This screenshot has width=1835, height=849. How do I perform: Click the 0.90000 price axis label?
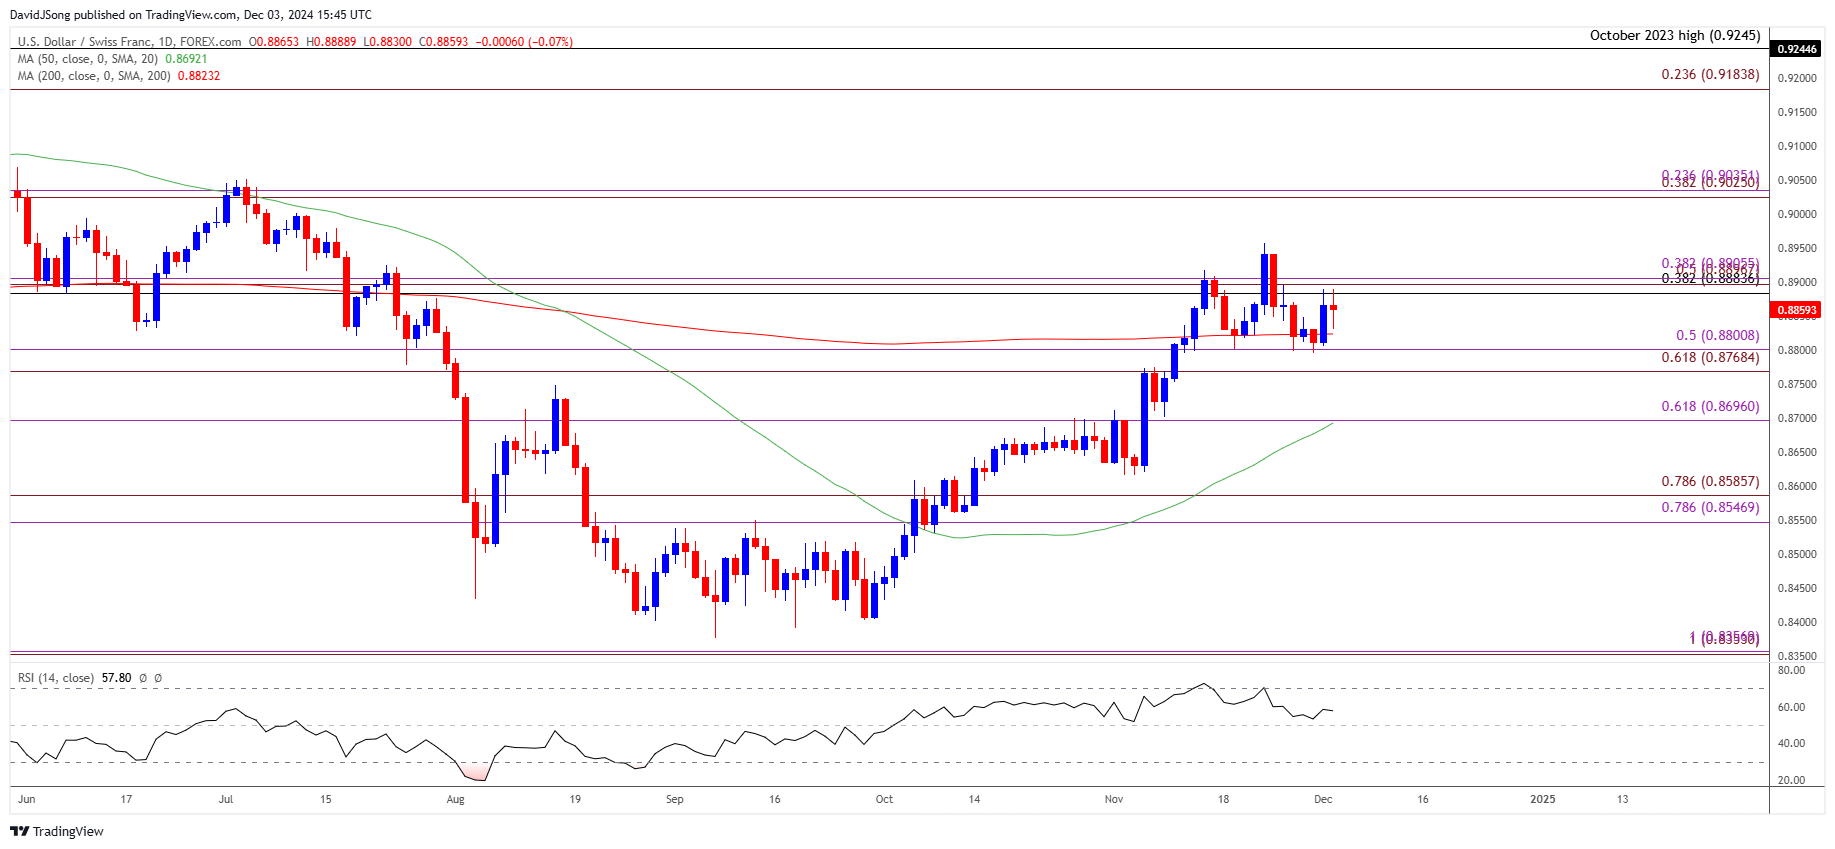coord(1797,215)
